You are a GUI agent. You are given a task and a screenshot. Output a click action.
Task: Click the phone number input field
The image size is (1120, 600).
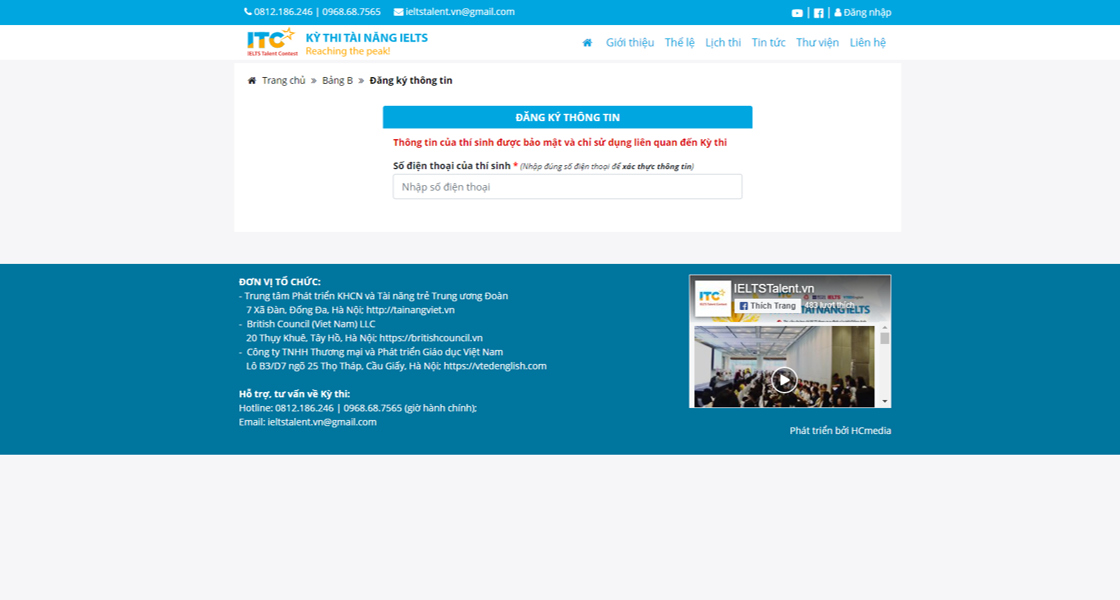coord(567,187)
